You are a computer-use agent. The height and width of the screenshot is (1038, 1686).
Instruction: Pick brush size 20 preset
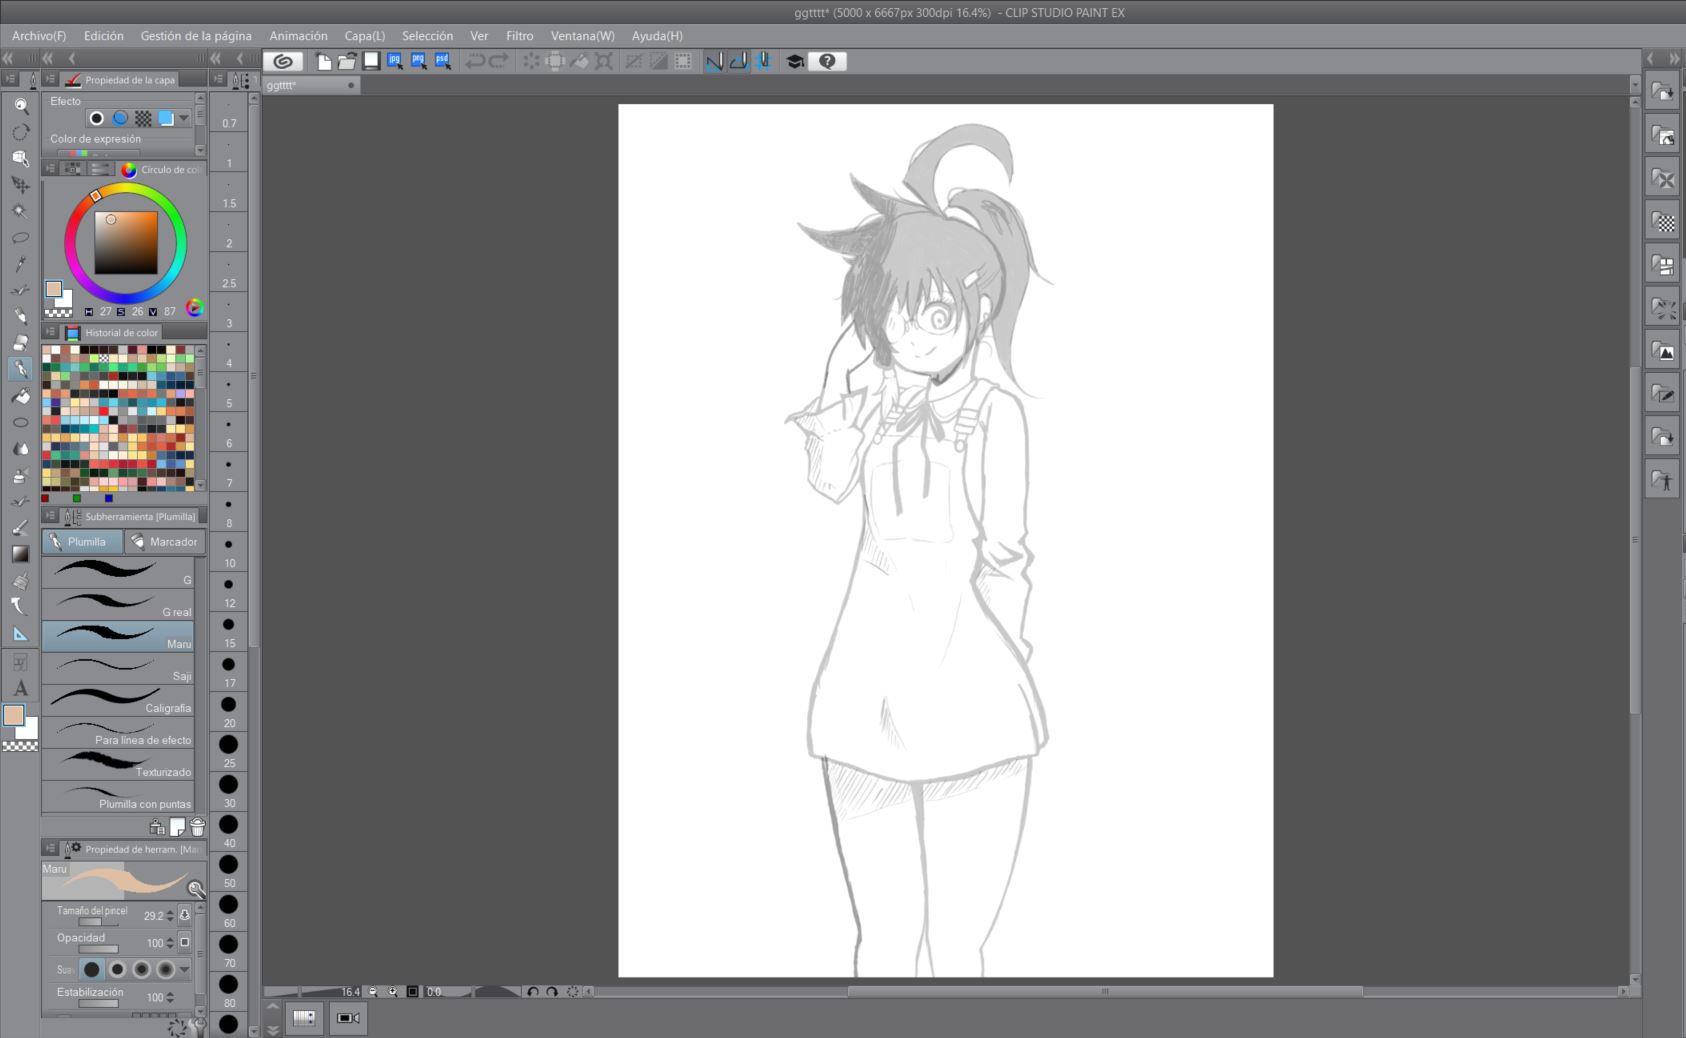pyautogui.click(x=229, y=711)
